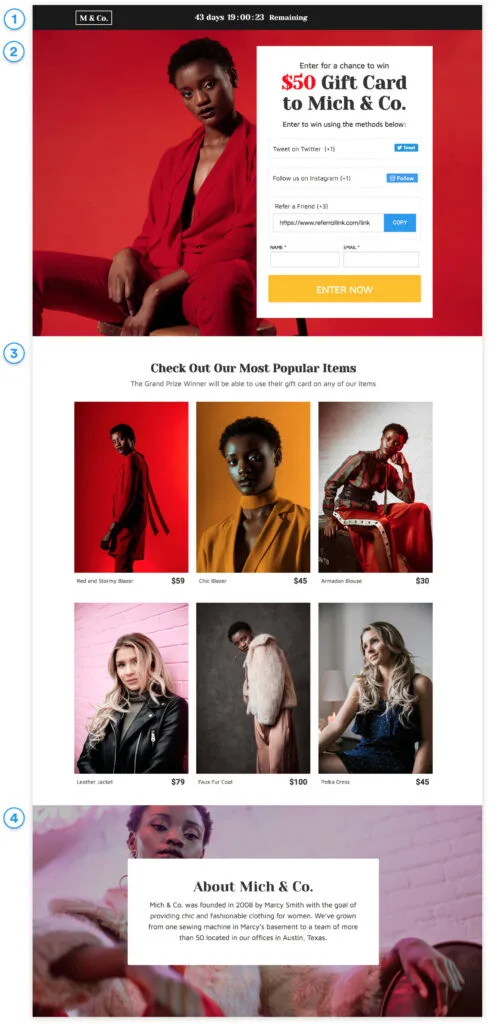Click the Instagram Follow button
This screenshot has height=1024, width=489.
[x=402, y=178]
